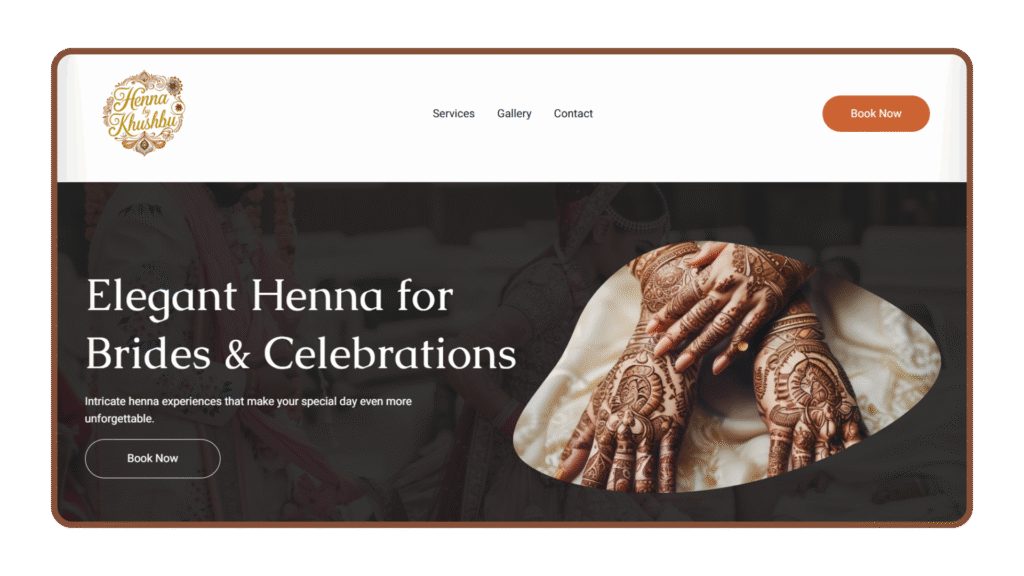Click the word Brides in headline
The height and width of the screenshot is (576, 1024).
point(148,354)
